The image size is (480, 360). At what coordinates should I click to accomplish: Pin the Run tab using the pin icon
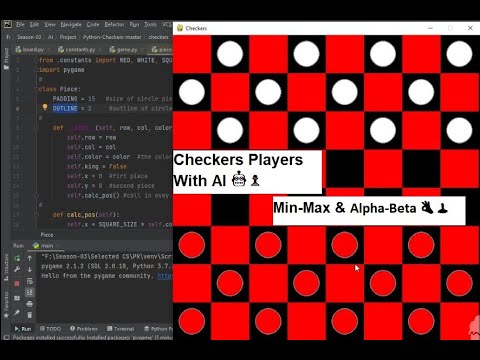pos(17,313)
